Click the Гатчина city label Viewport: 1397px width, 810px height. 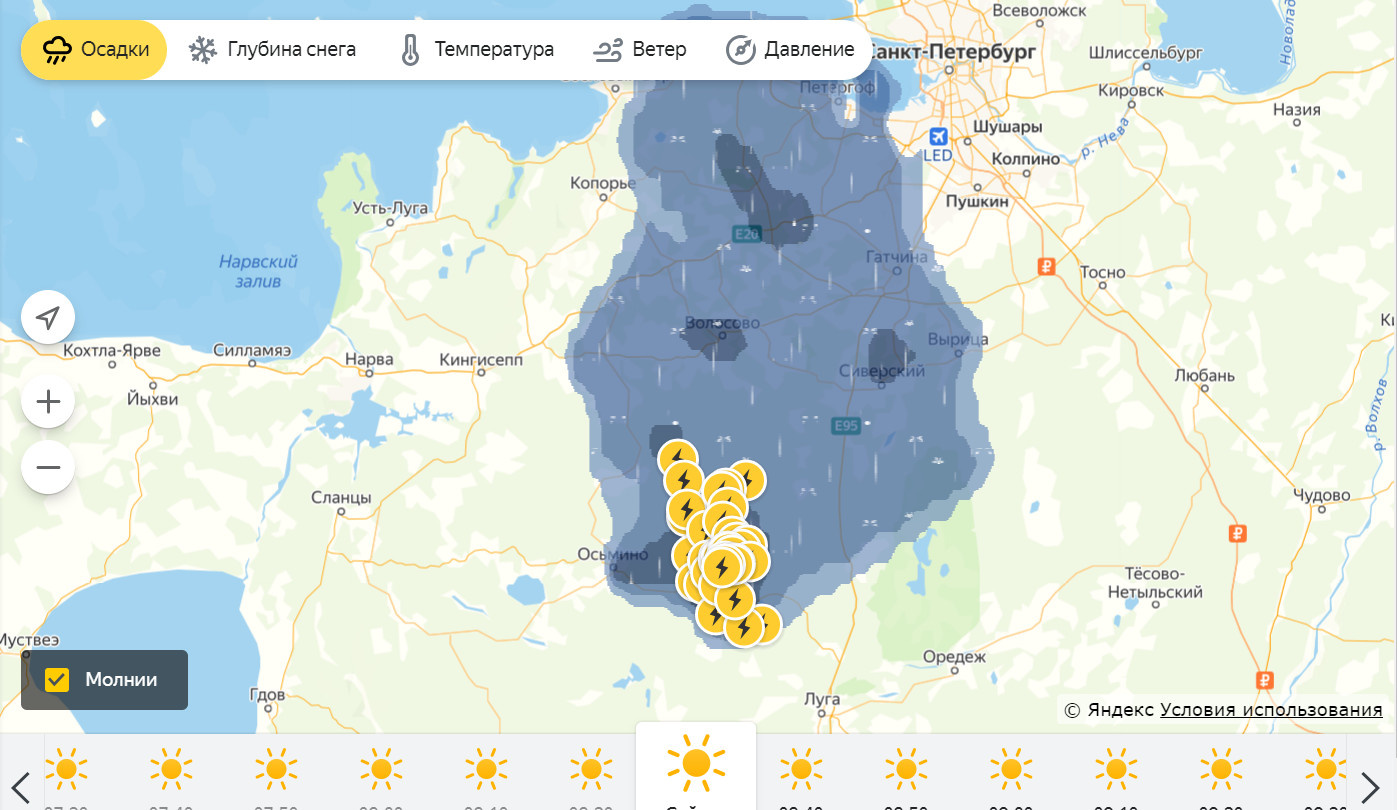(x=896, y=258)
